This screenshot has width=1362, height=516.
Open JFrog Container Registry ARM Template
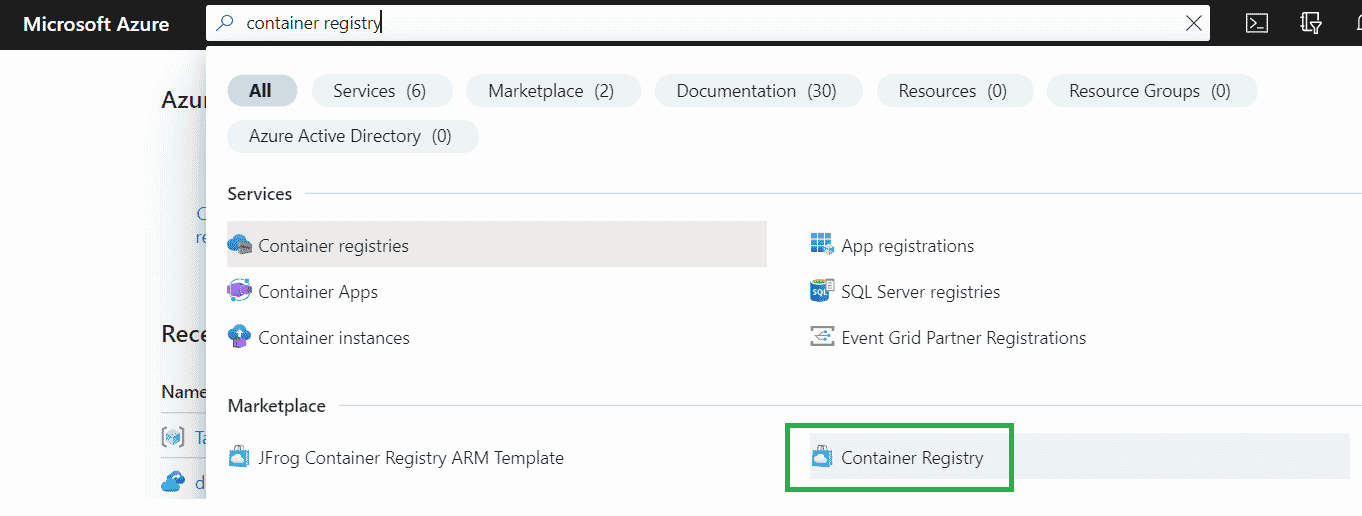[411, 458]
